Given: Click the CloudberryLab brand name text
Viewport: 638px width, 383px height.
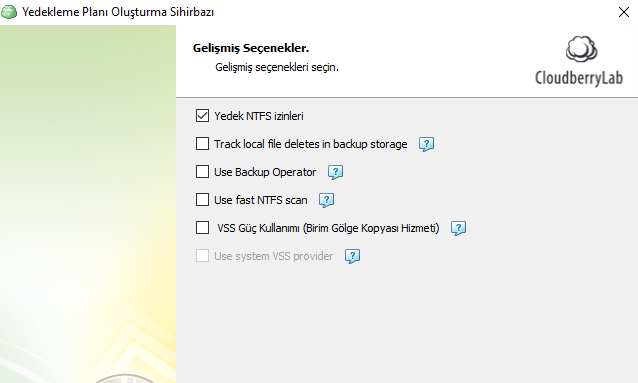Looking at the screenshot, I should coord(579,78).
